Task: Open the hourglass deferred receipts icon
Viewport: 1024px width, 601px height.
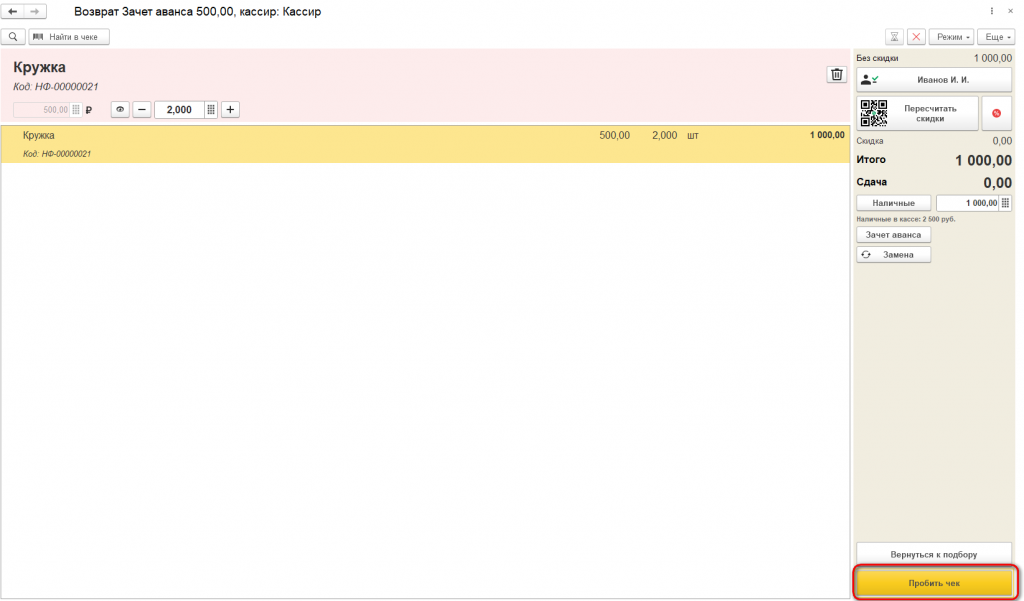Action: tap(894, 37)
